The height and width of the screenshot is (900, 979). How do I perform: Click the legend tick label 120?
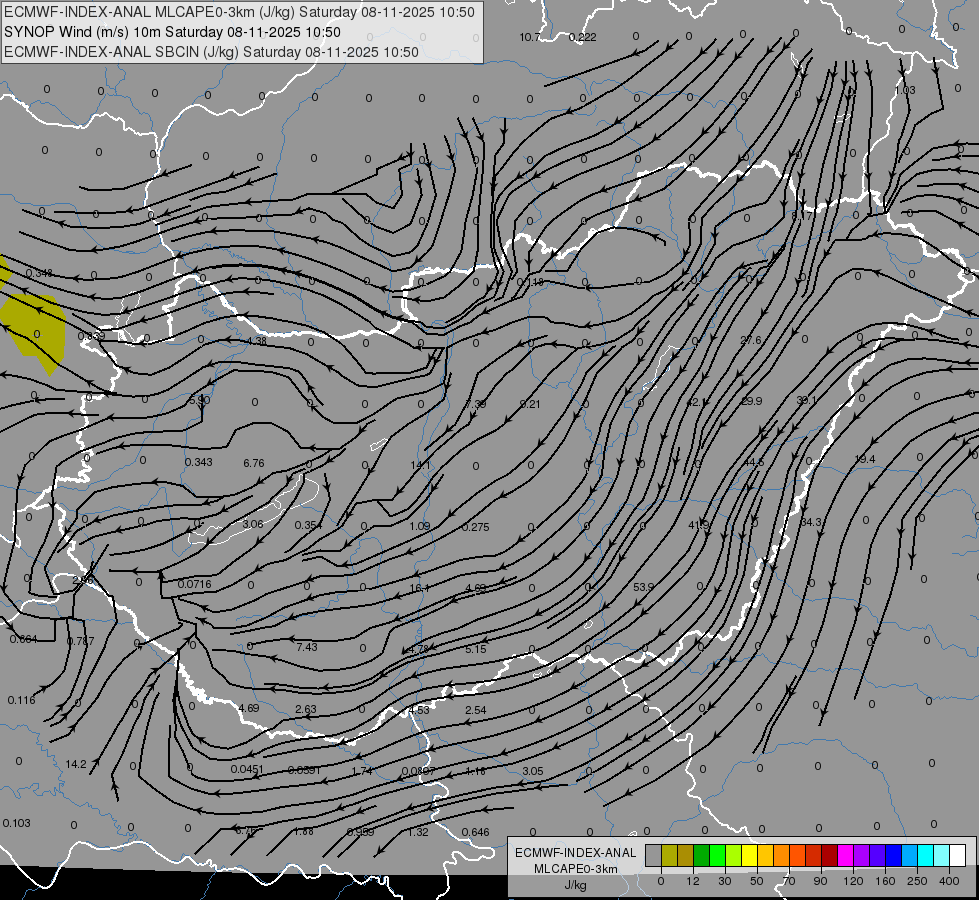point(853,881)
